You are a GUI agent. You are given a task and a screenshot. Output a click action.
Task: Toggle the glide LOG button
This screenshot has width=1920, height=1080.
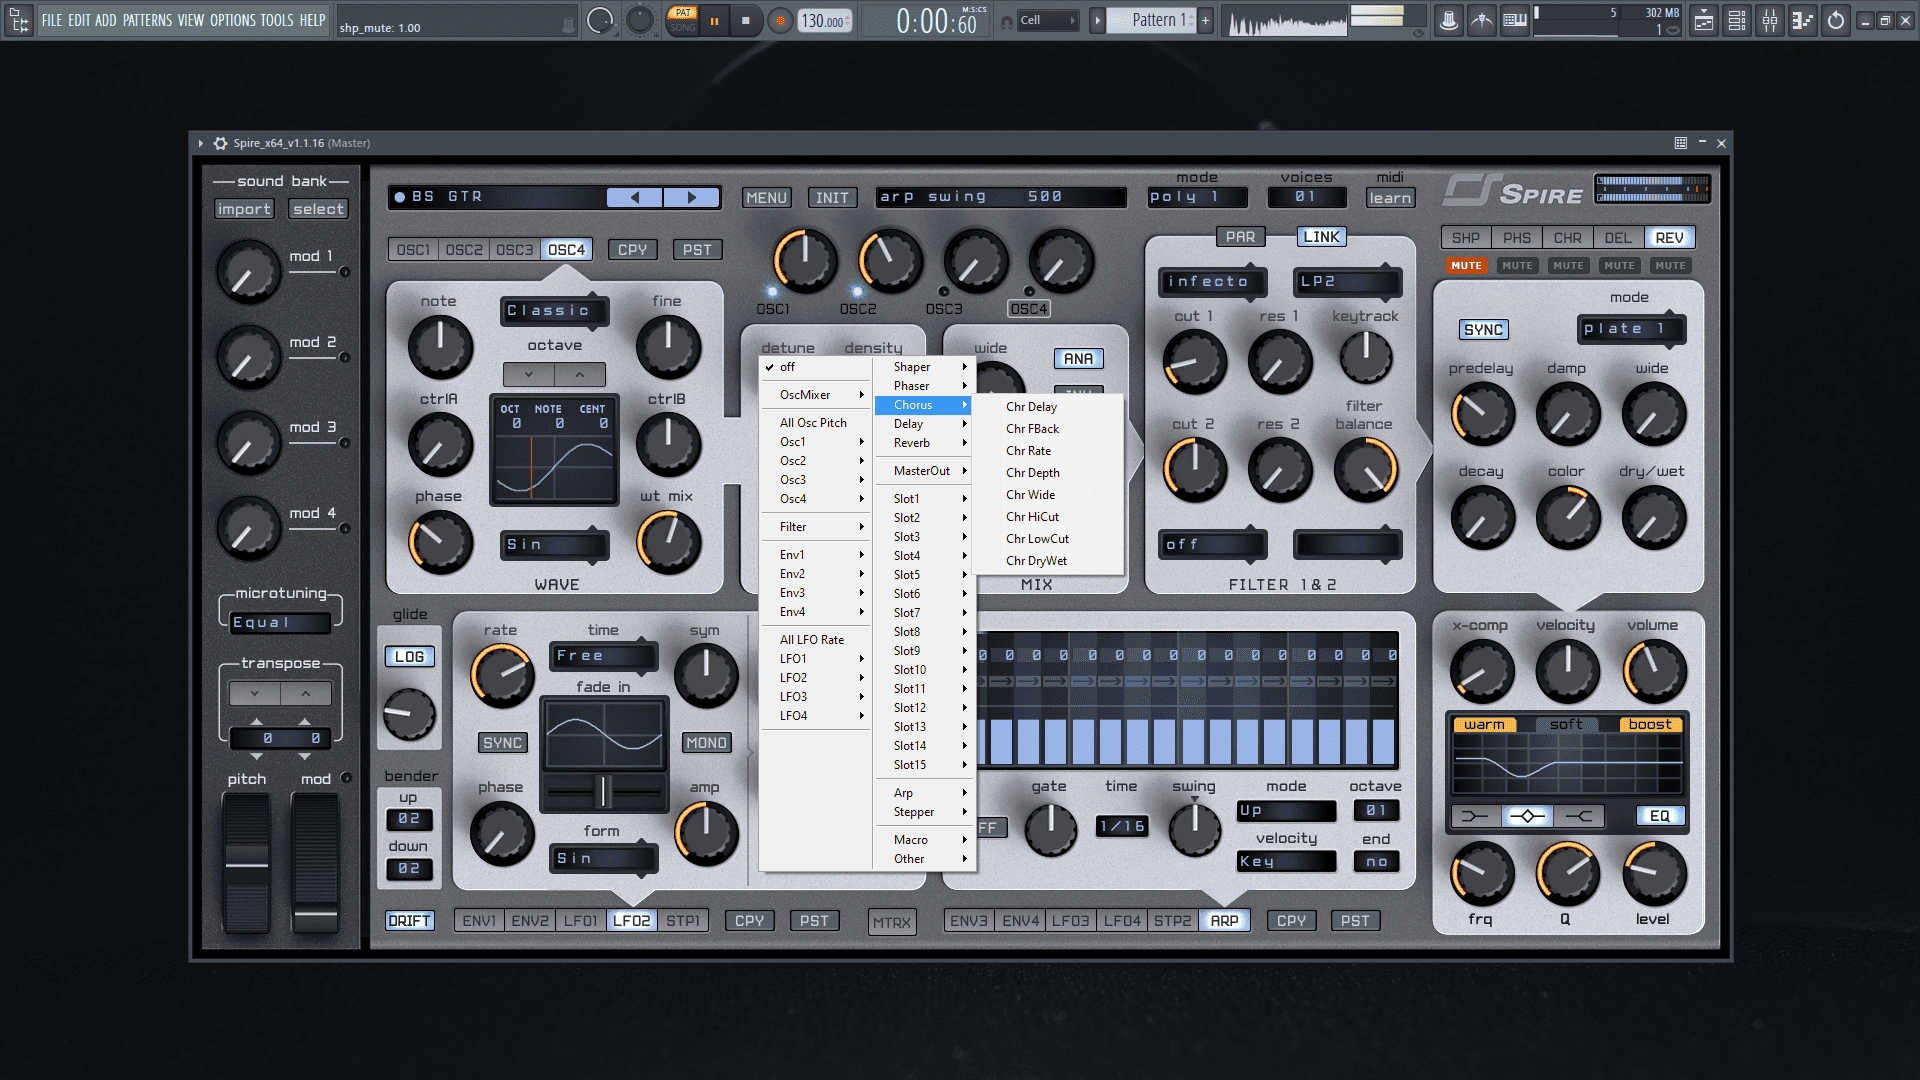(x=409, y=657)
